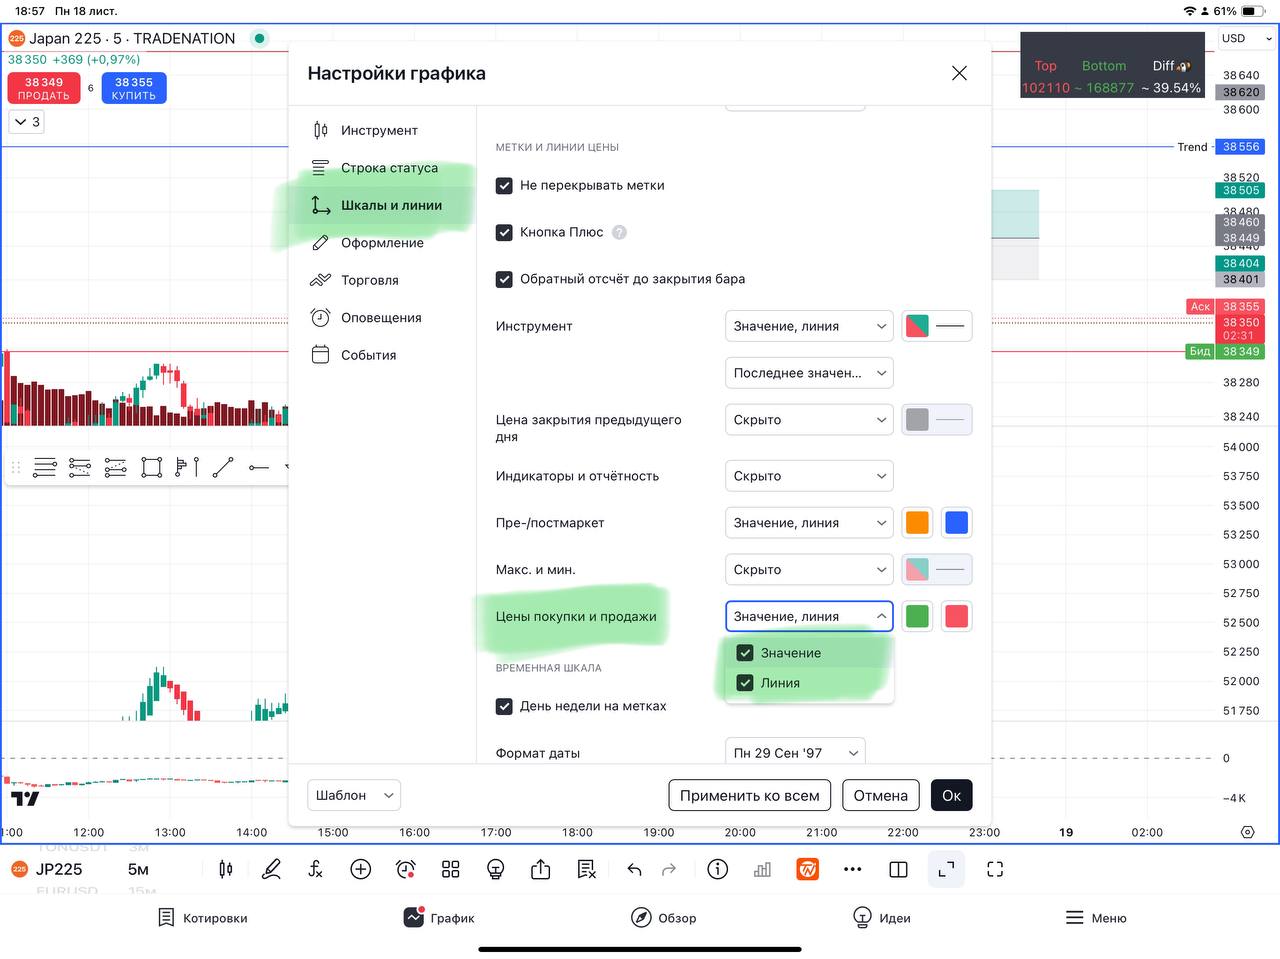Select the rectangle shape drawing tool

pos(152,467)
